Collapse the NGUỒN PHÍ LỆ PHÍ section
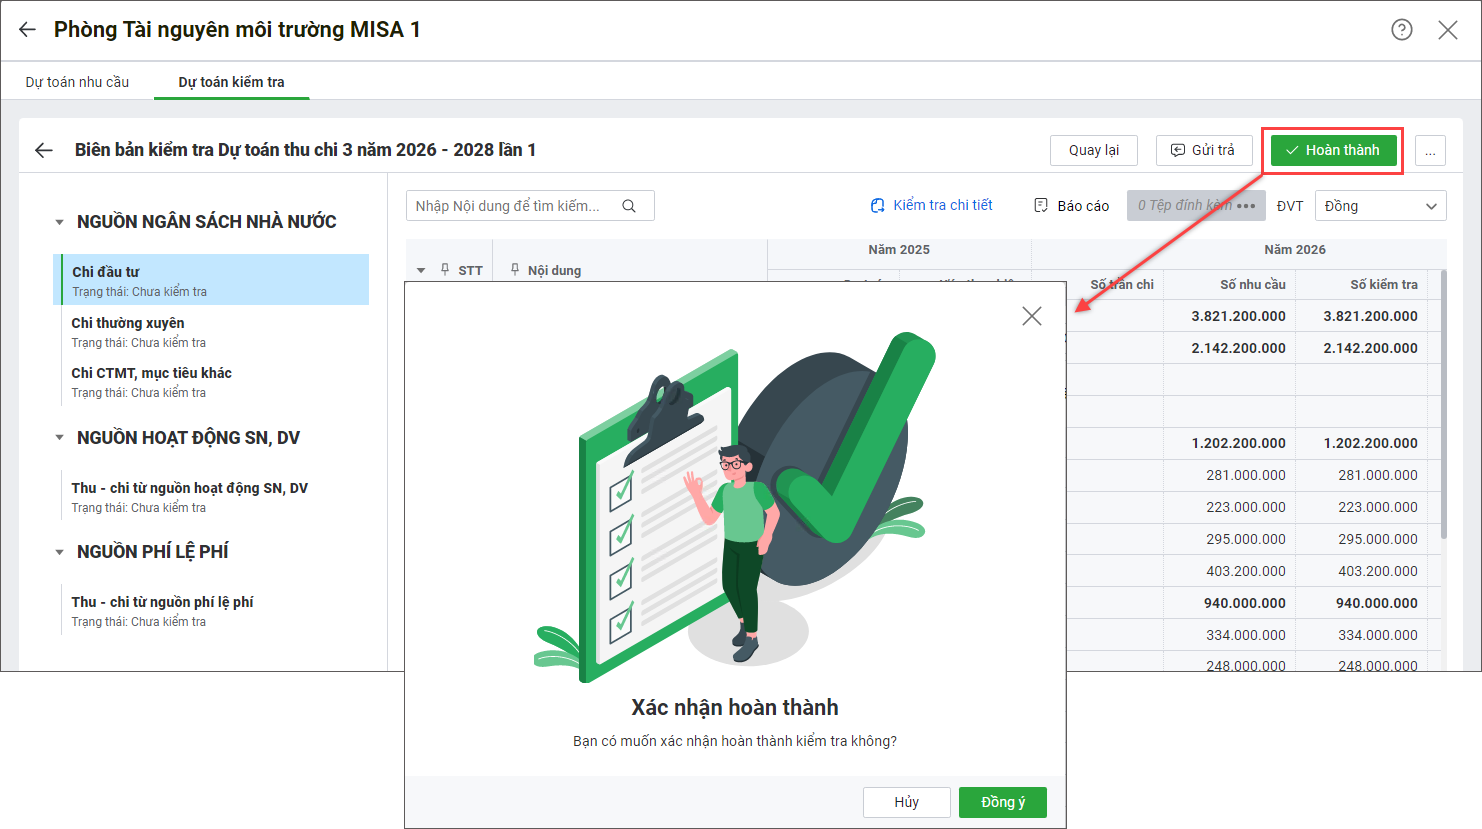1482x829 pixels. (60, 552)
